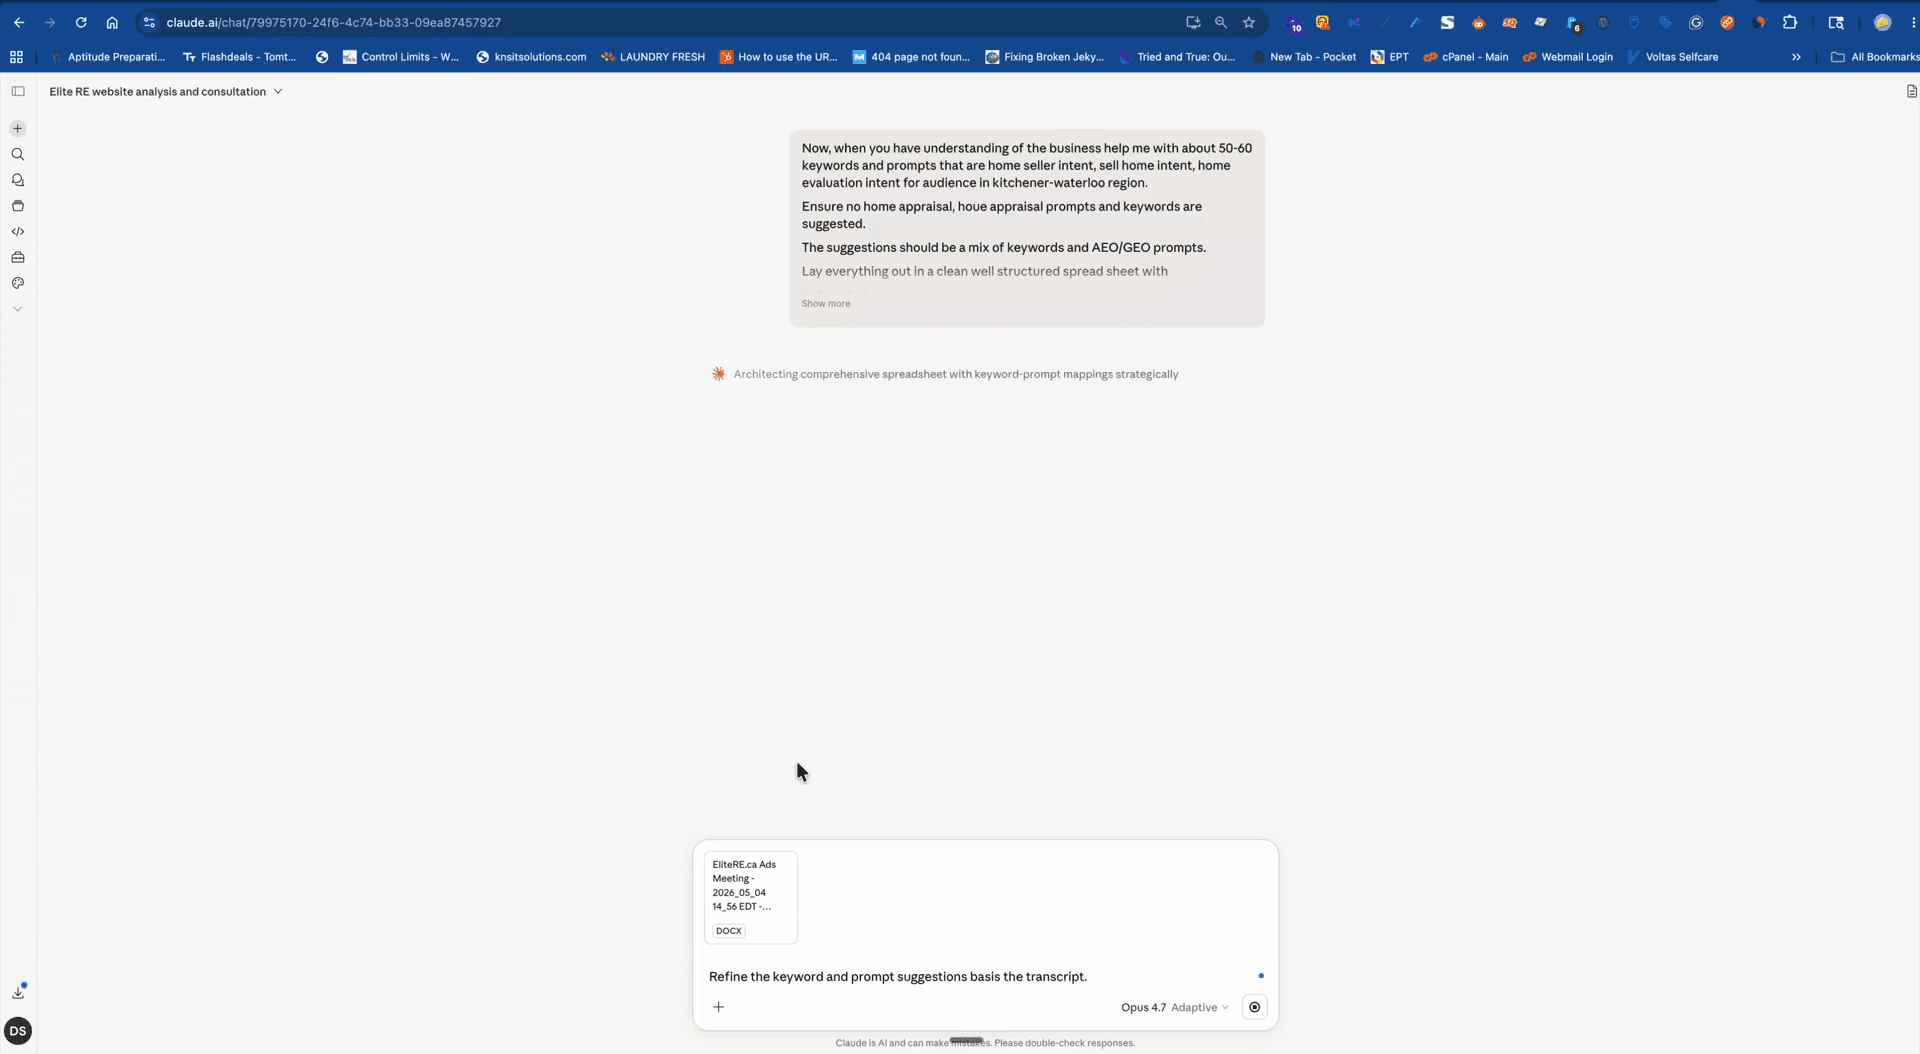
Task: Toggle the Claude sidebar panel open
Action: click(18, 91)
